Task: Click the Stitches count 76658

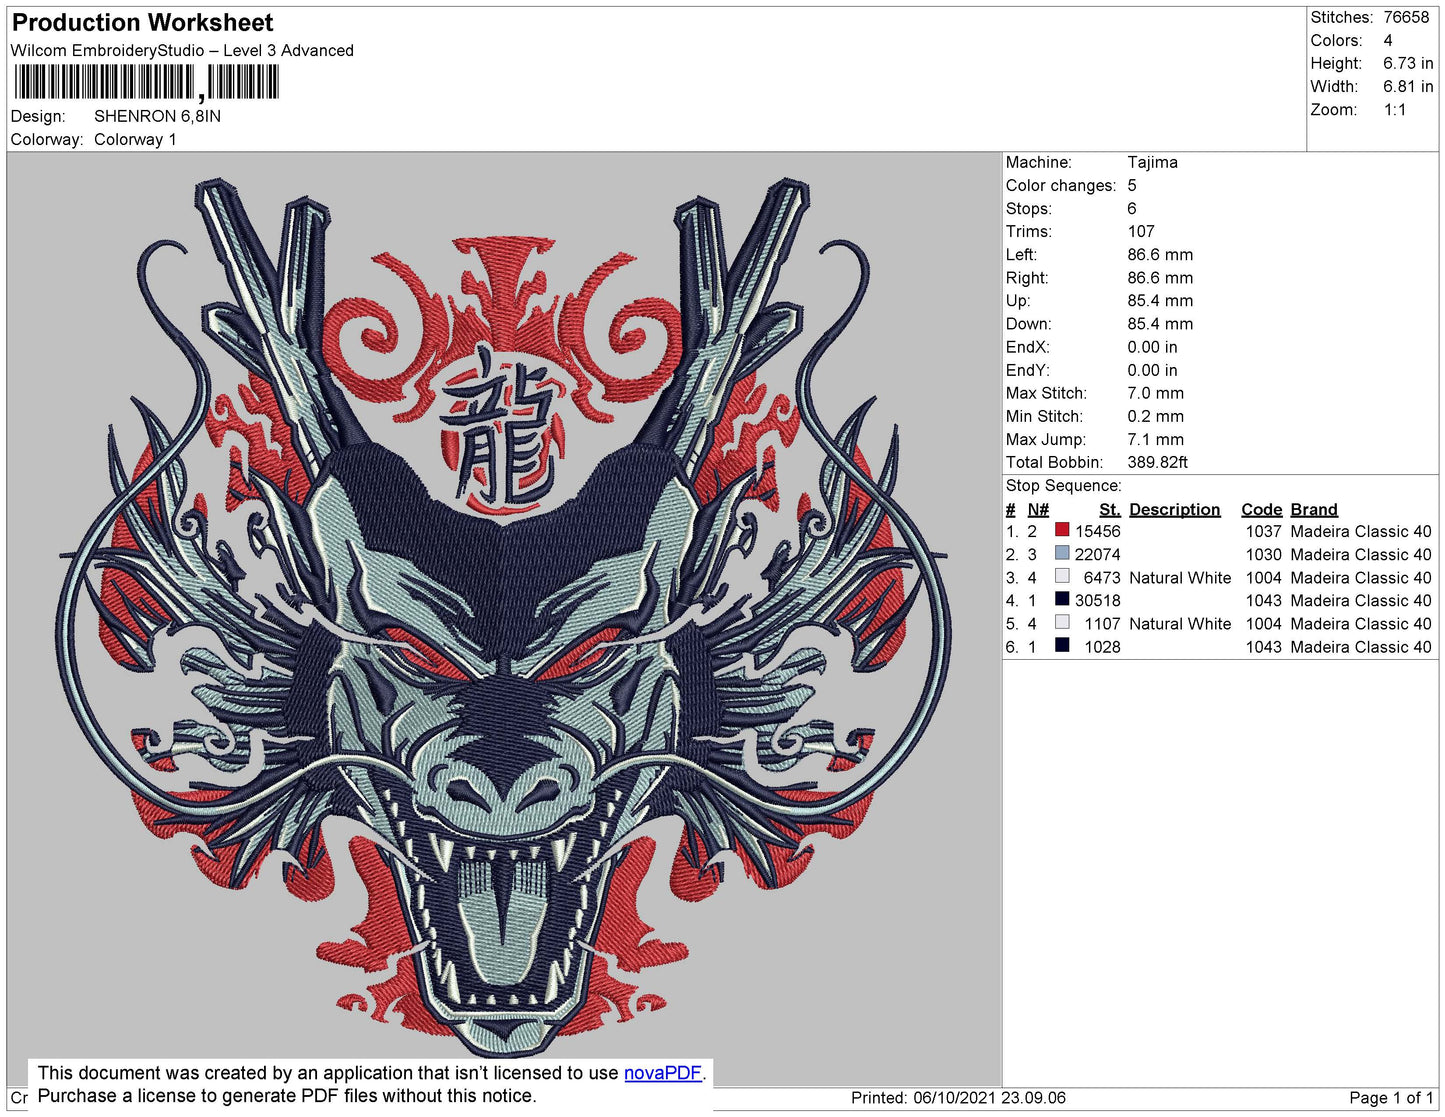Action: coord(1406,17)
